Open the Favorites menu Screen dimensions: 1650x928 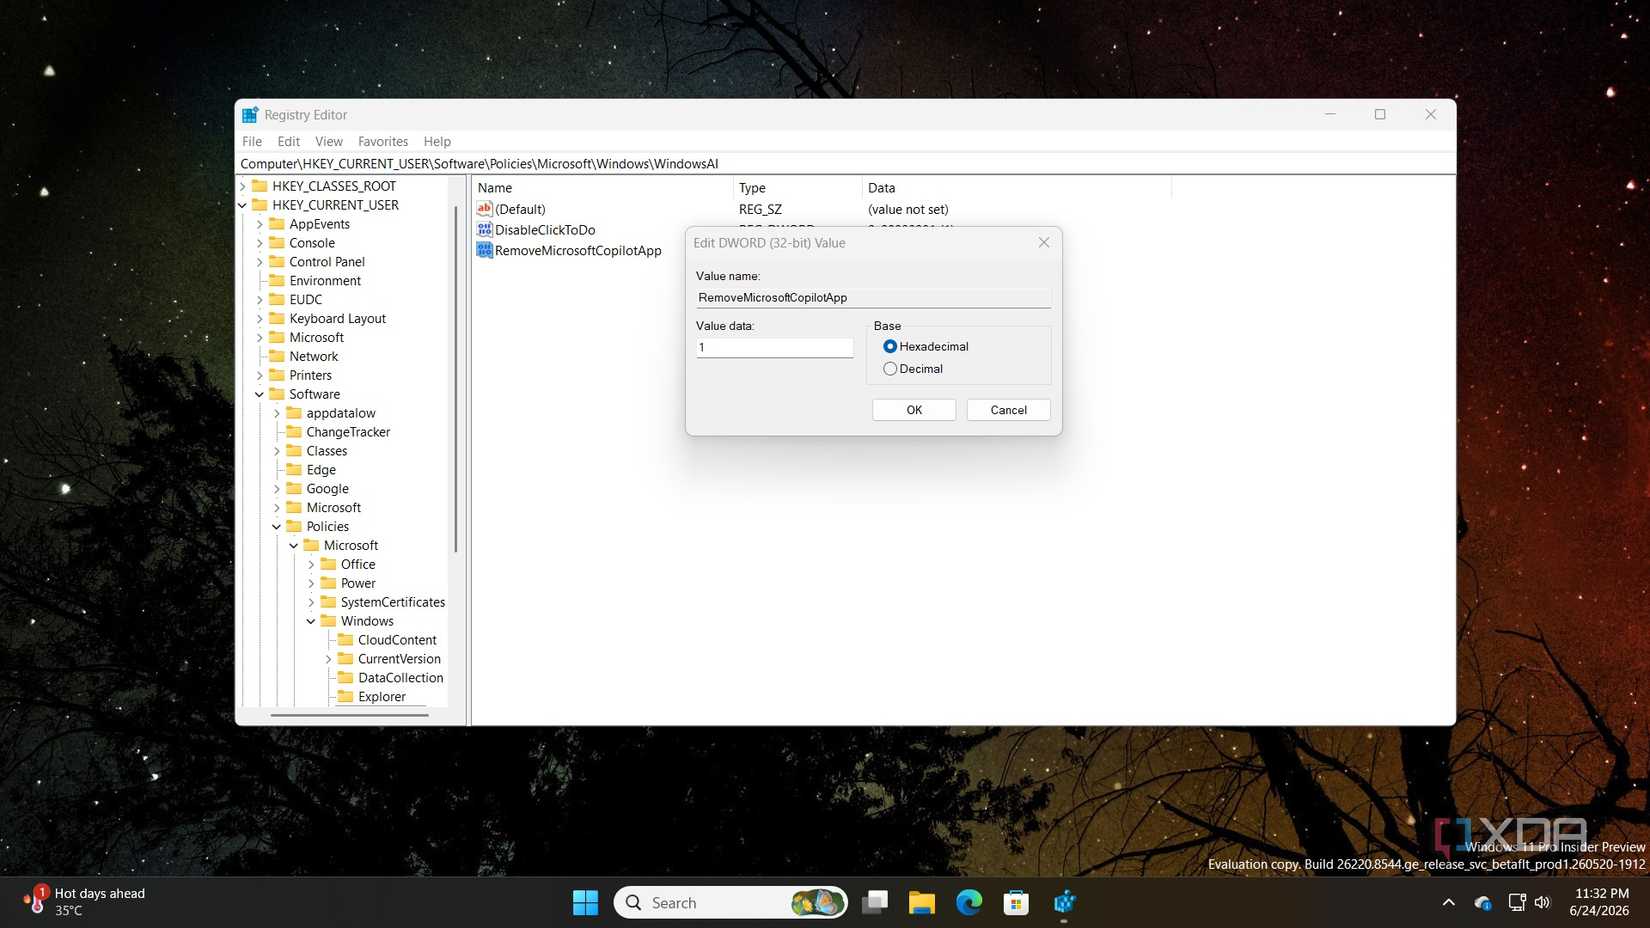383,142
